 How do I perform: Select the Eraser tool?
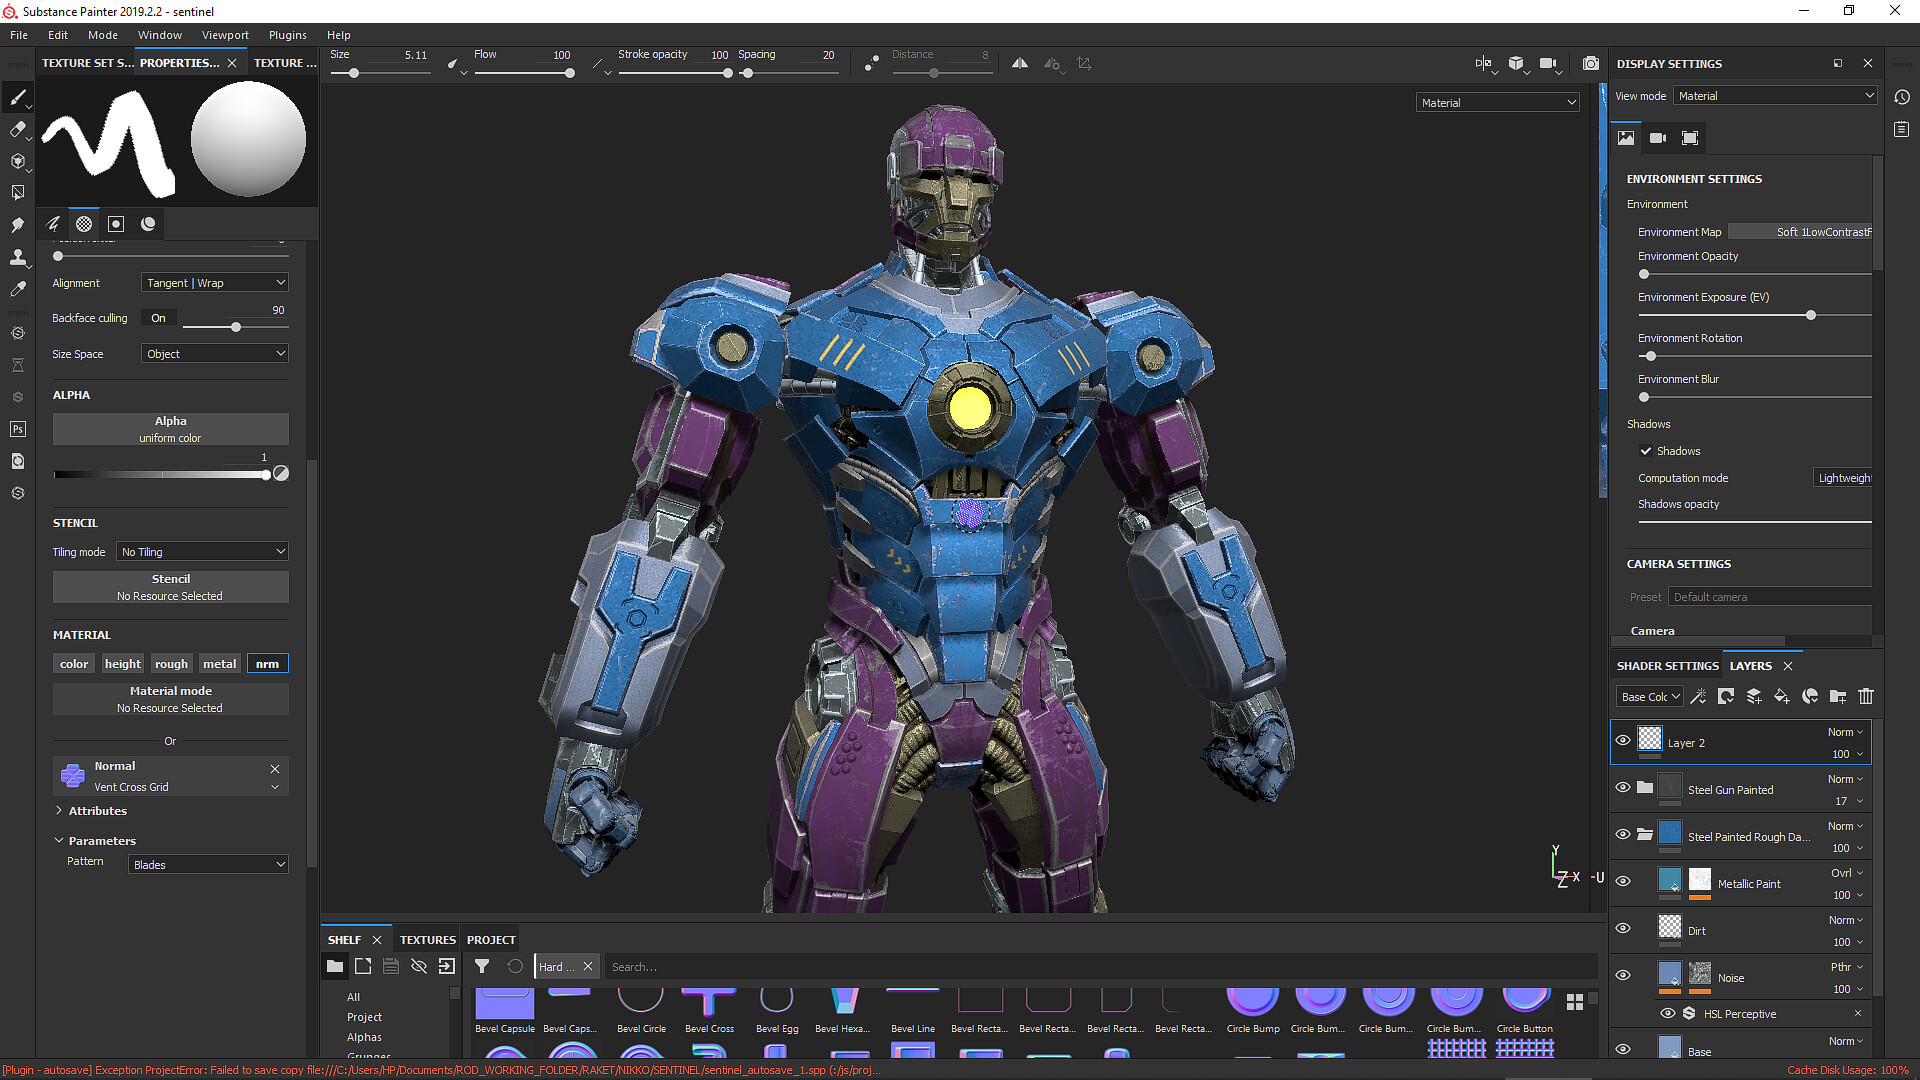click(18, 129)
